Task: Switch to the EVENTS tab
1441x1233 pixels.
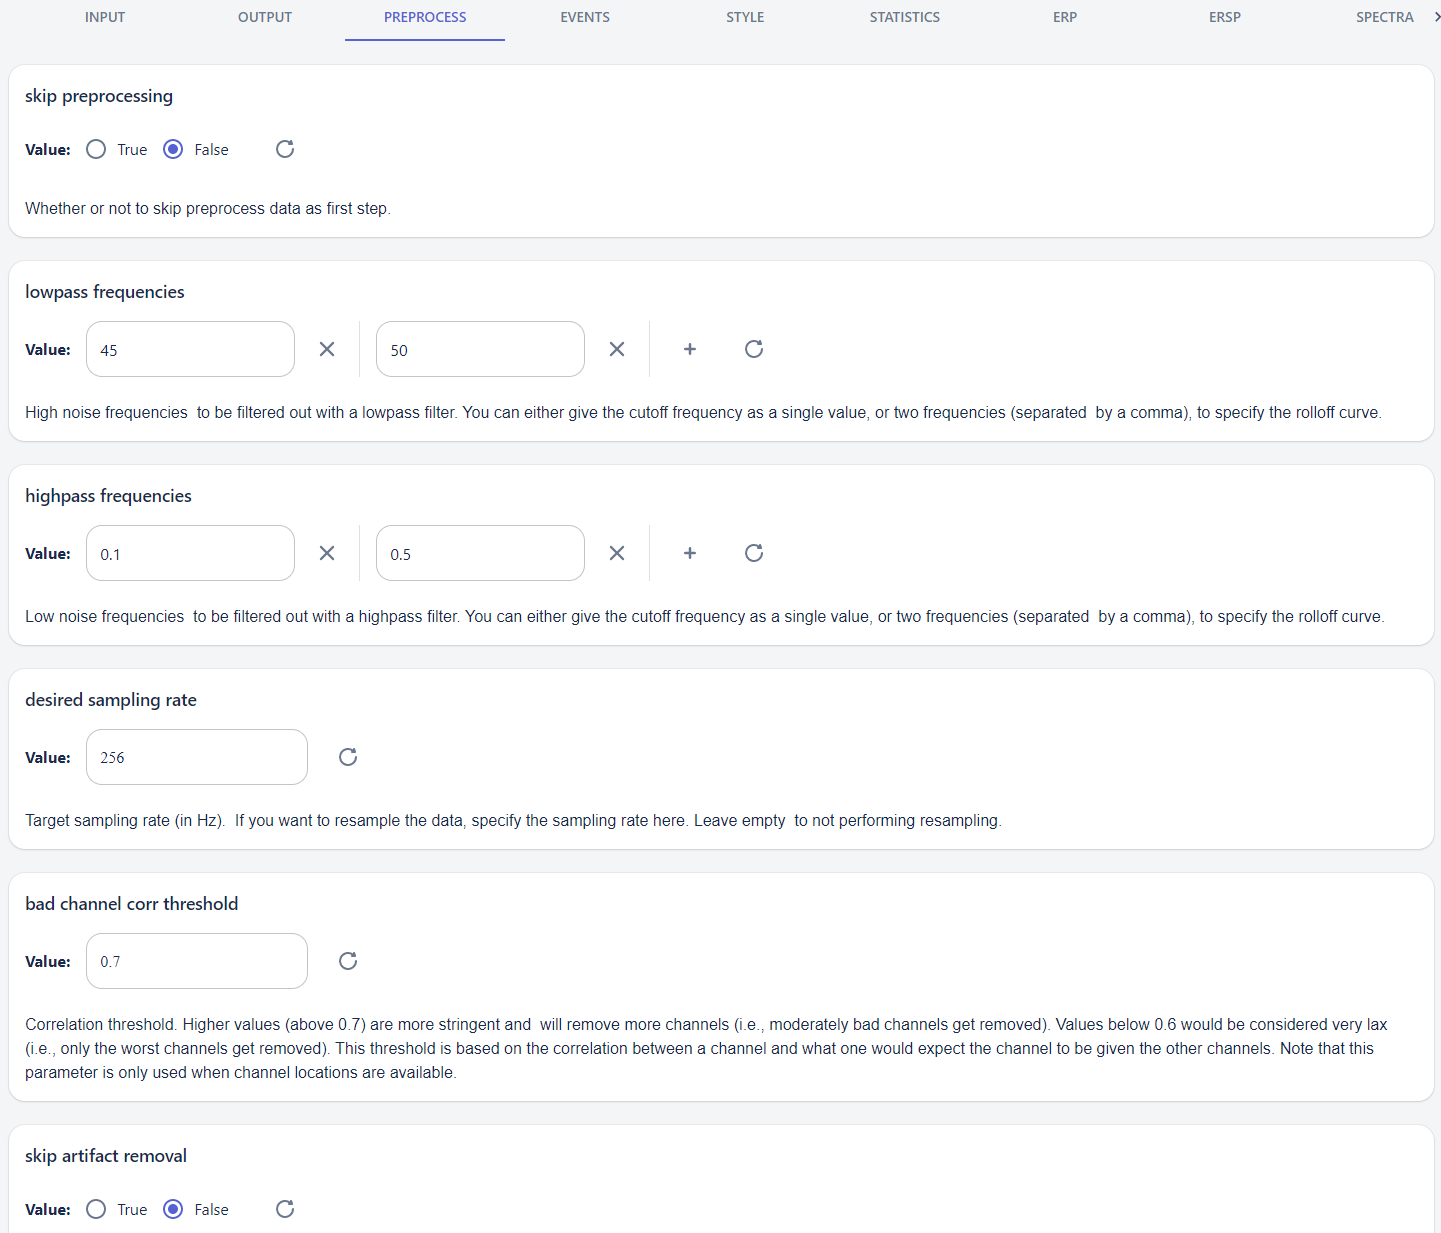Action: (585, 17)
